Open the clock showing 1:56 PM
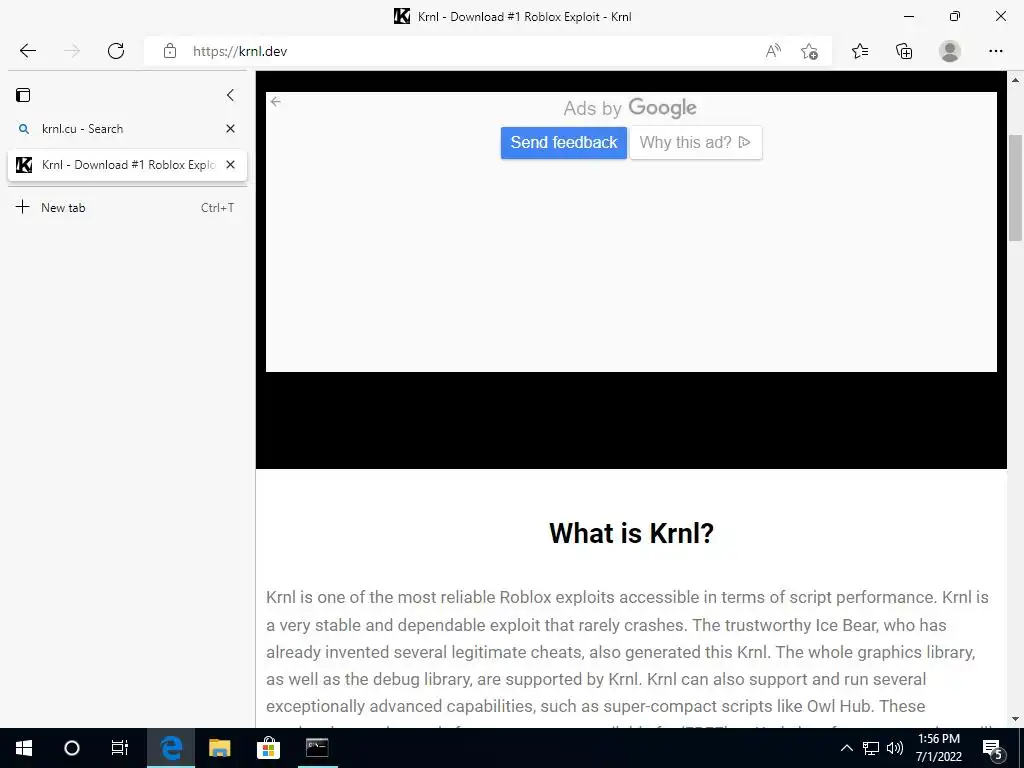 [x=939, y=748]
